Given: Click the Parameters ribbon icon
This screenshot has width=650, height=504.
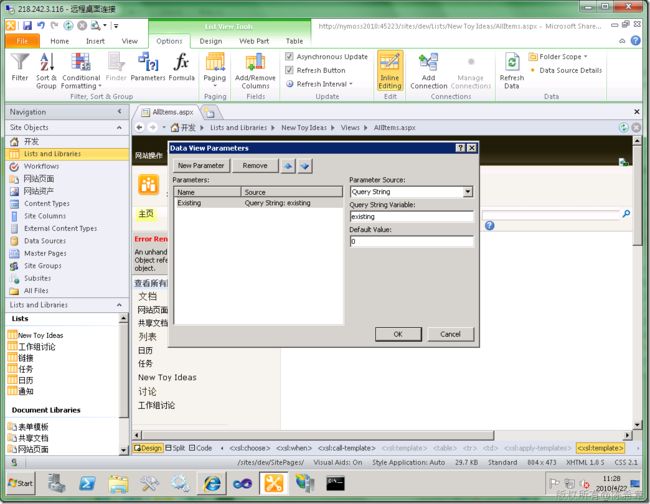Looking at the screenshot, I should (x=148, y=68).
